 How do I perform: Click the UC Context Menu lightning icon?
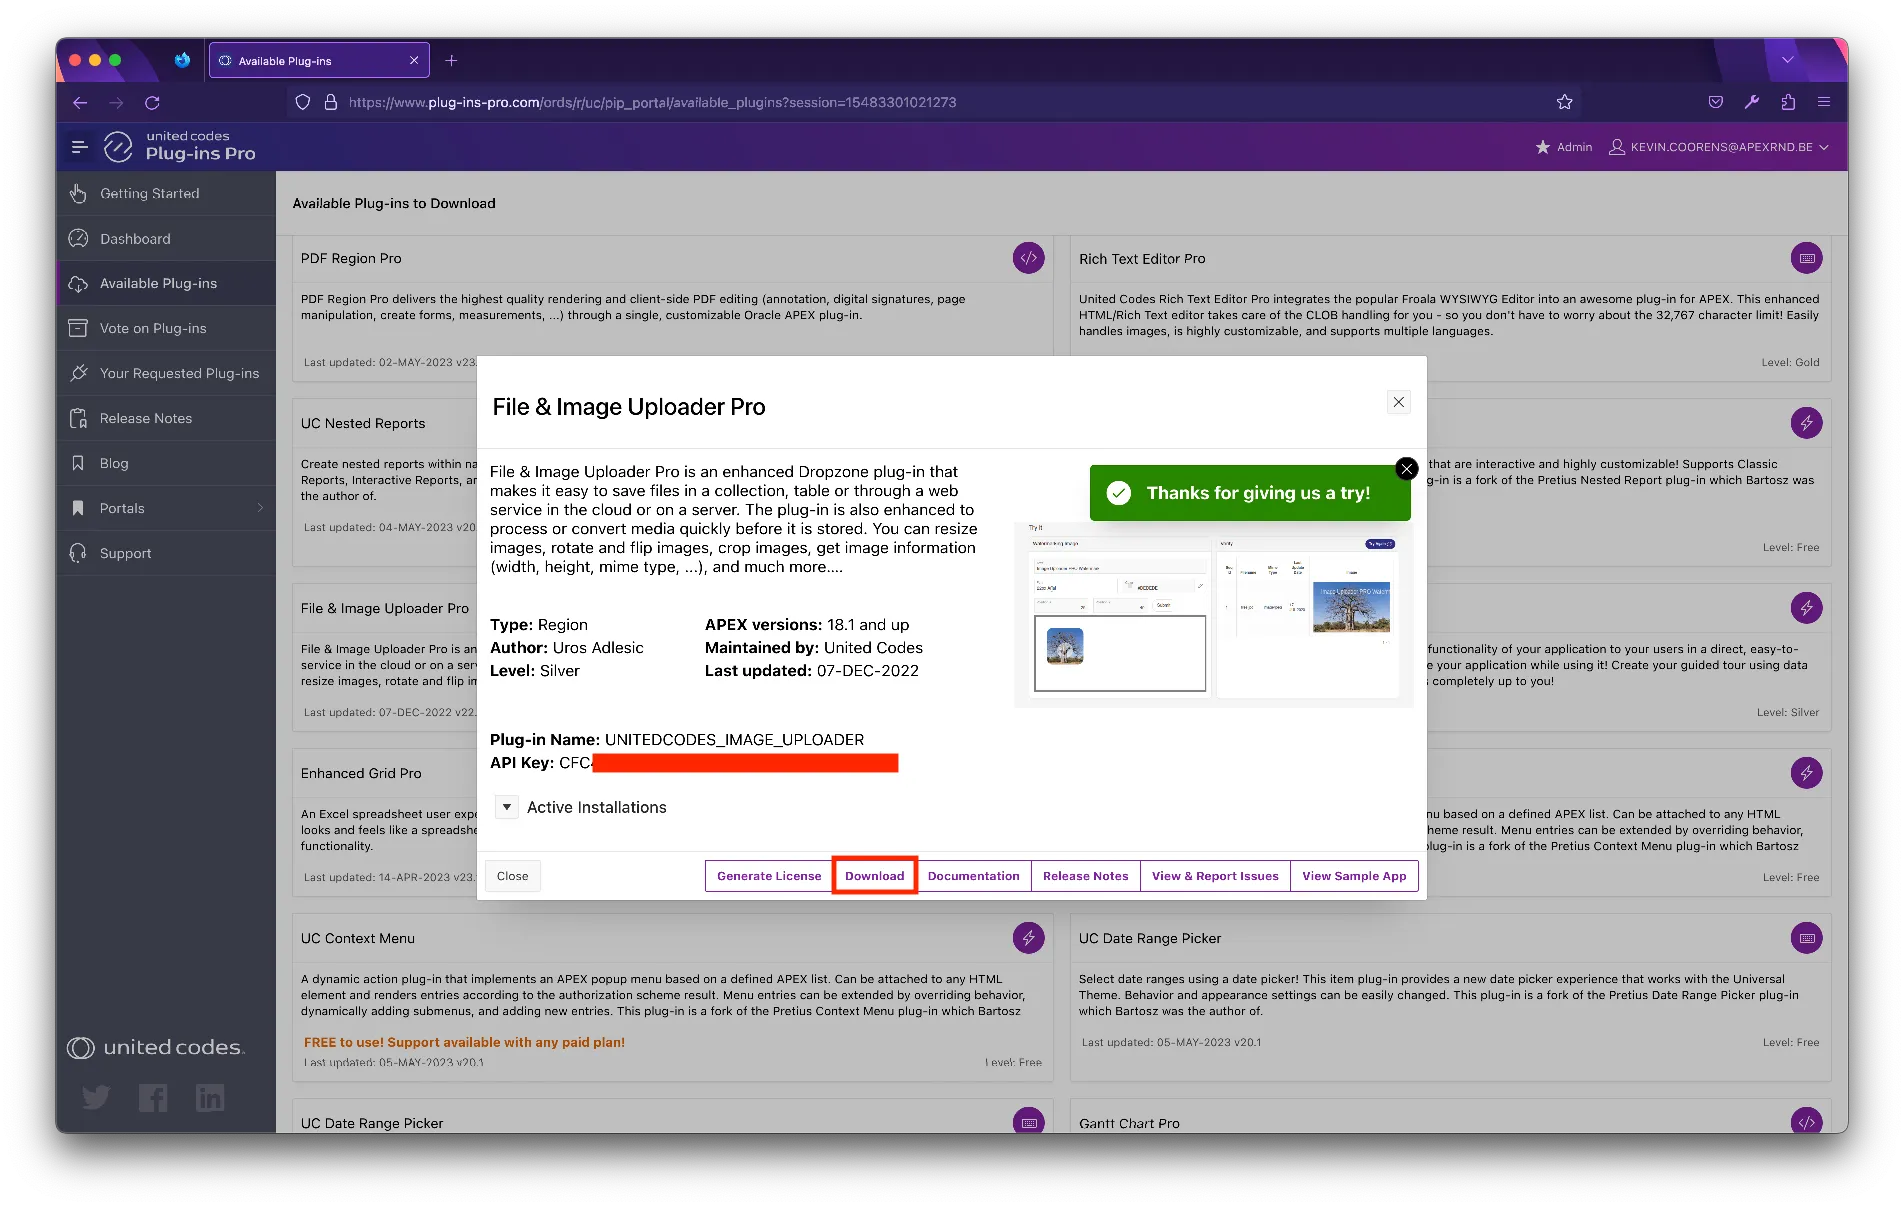point(1028,938)
